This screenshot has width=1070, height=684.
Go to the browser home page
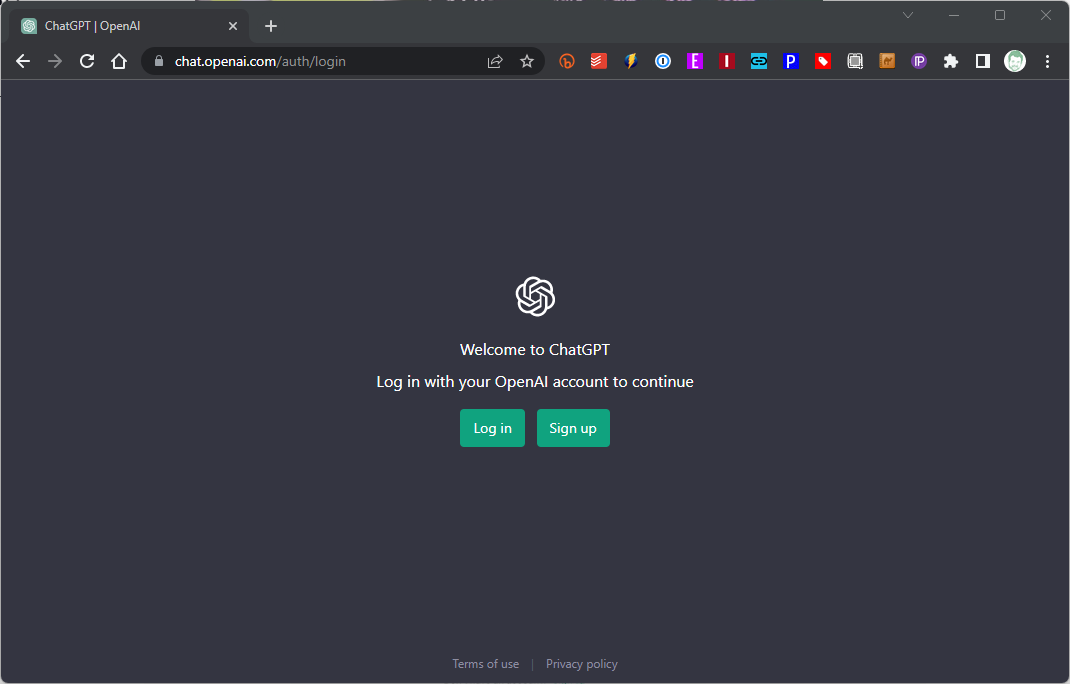click(x=118, y=61)
